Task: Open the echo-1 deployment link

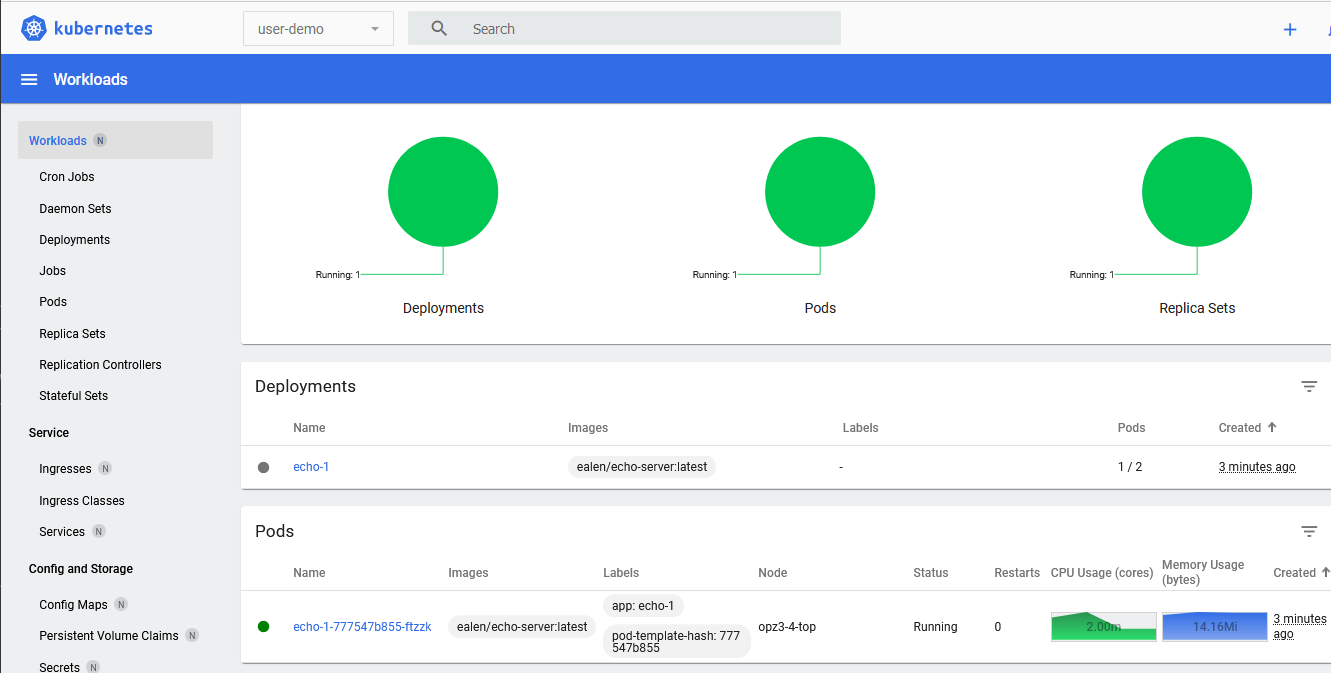Action: coord(311,467)
